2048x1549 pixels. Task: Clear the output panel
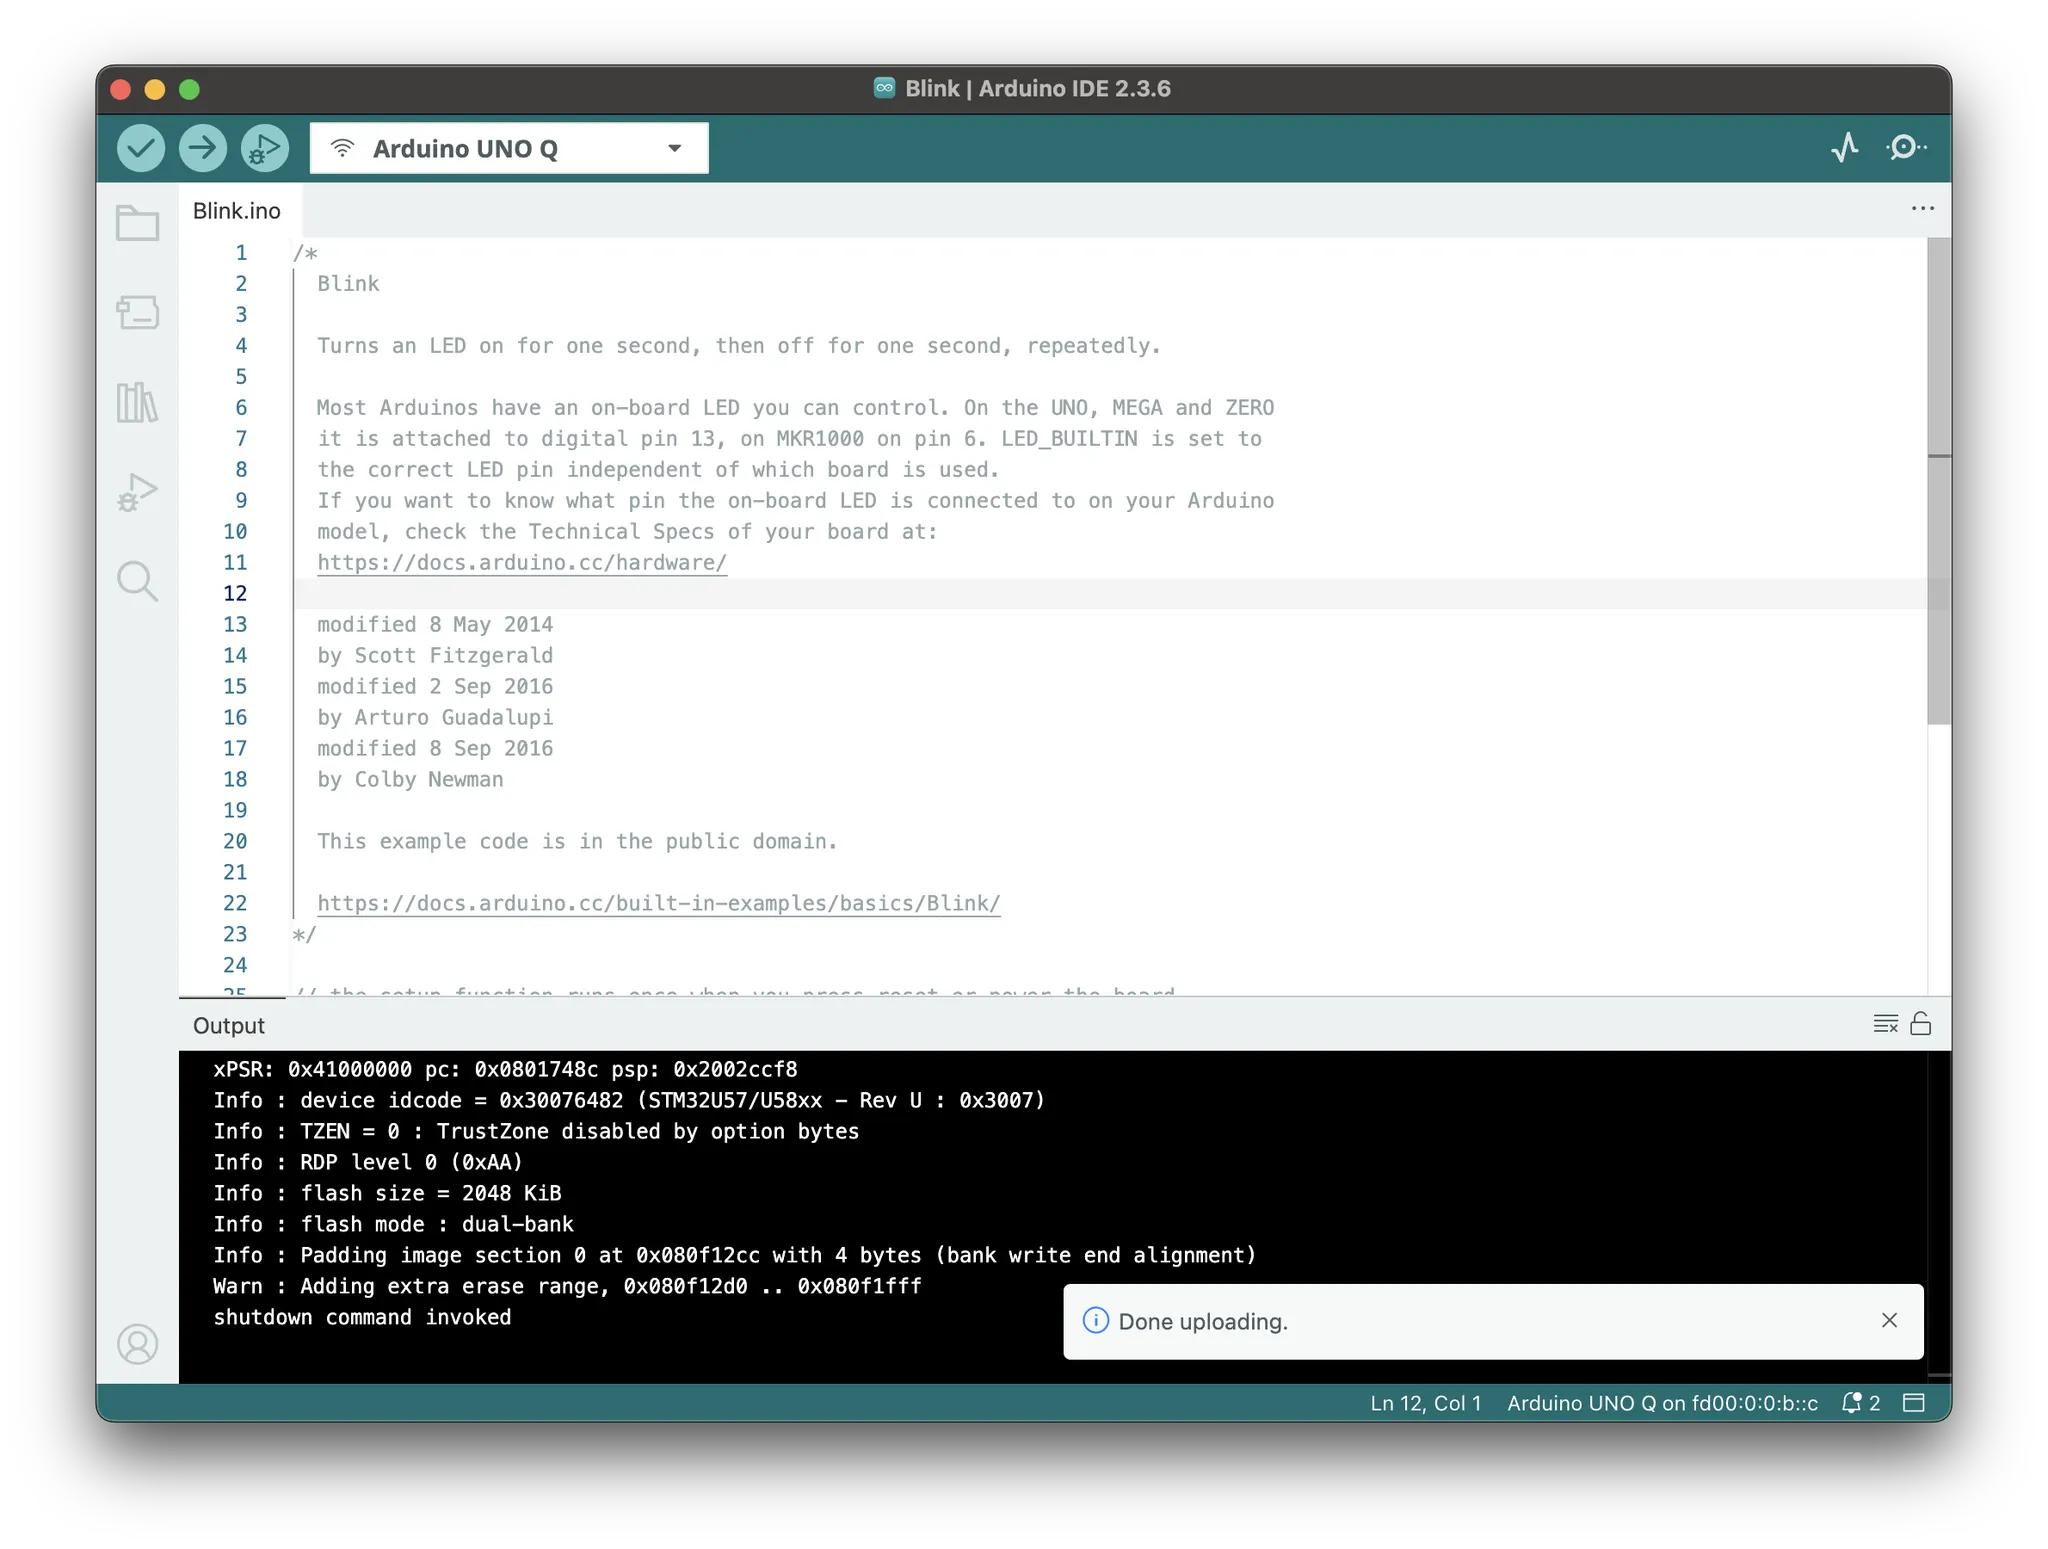click(1885, 1024)
